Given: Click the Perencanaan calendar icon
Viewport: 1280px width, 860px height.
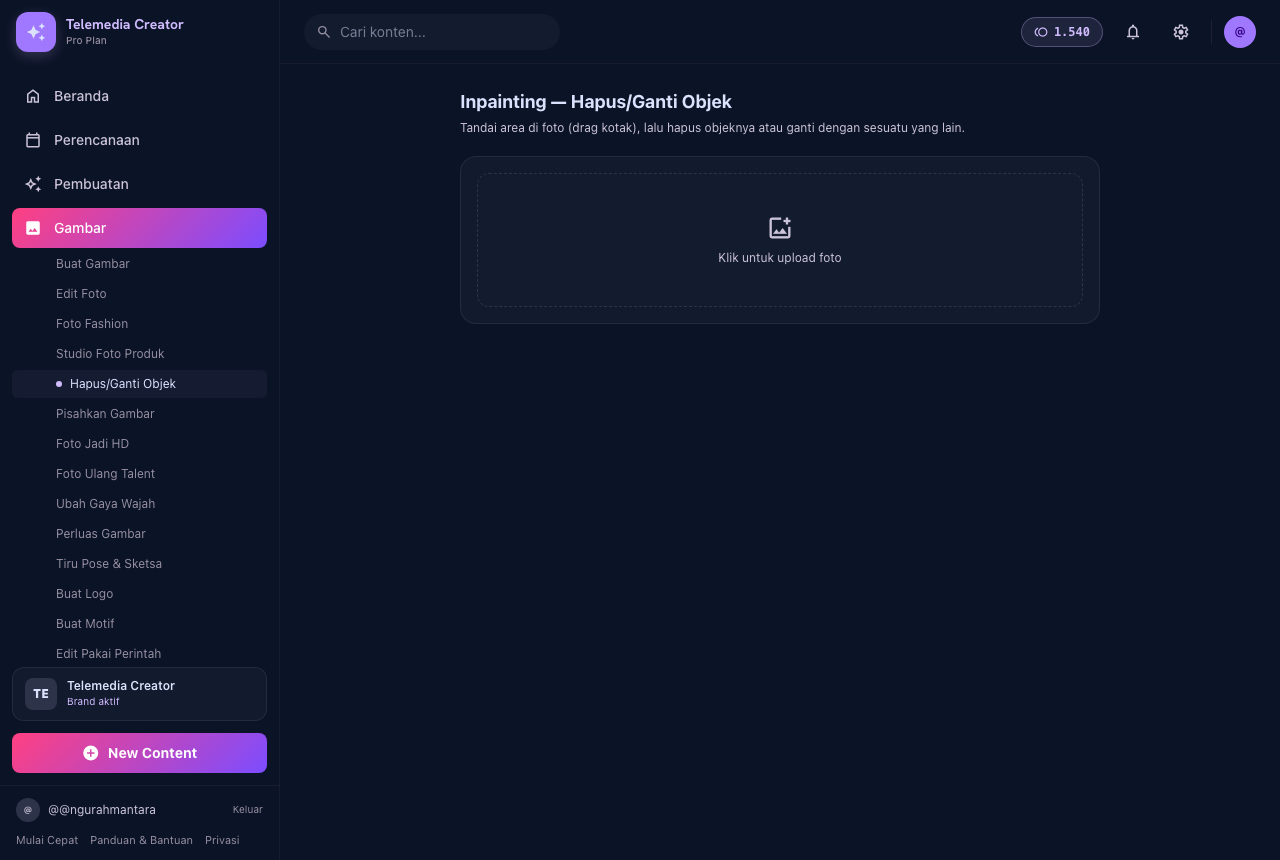Looking at the screenshot, I should 33,140.
